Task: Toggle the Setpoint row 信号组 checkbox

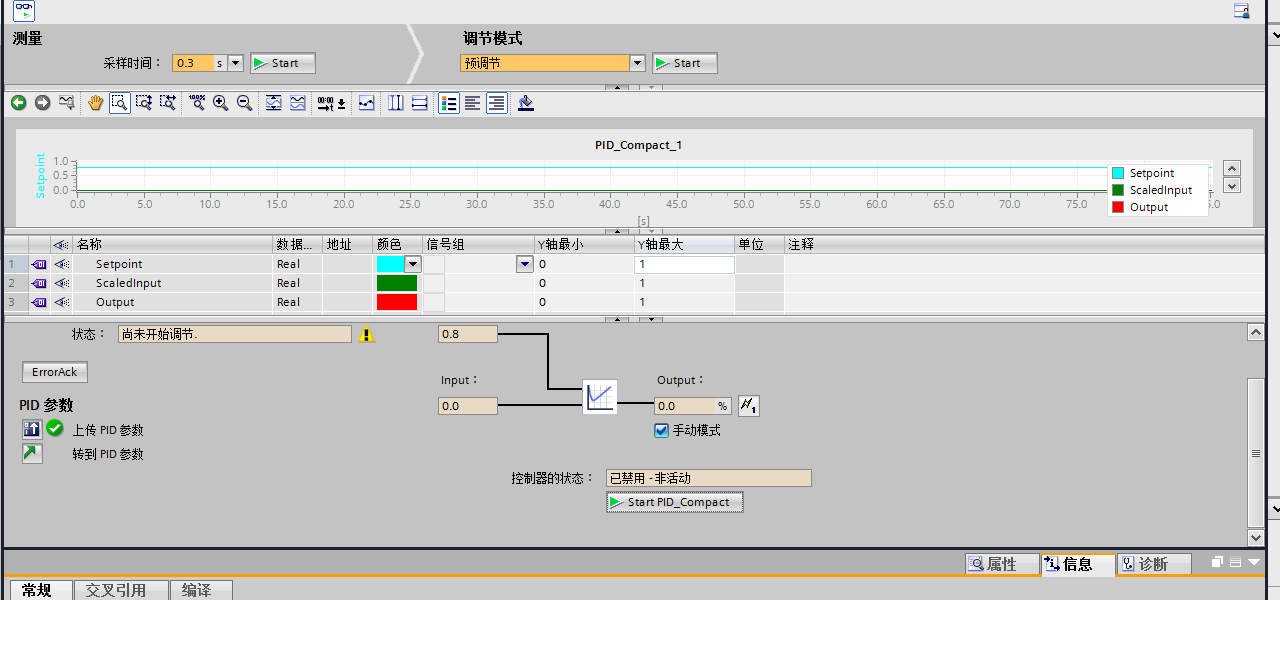Action: tap(434, 264)
